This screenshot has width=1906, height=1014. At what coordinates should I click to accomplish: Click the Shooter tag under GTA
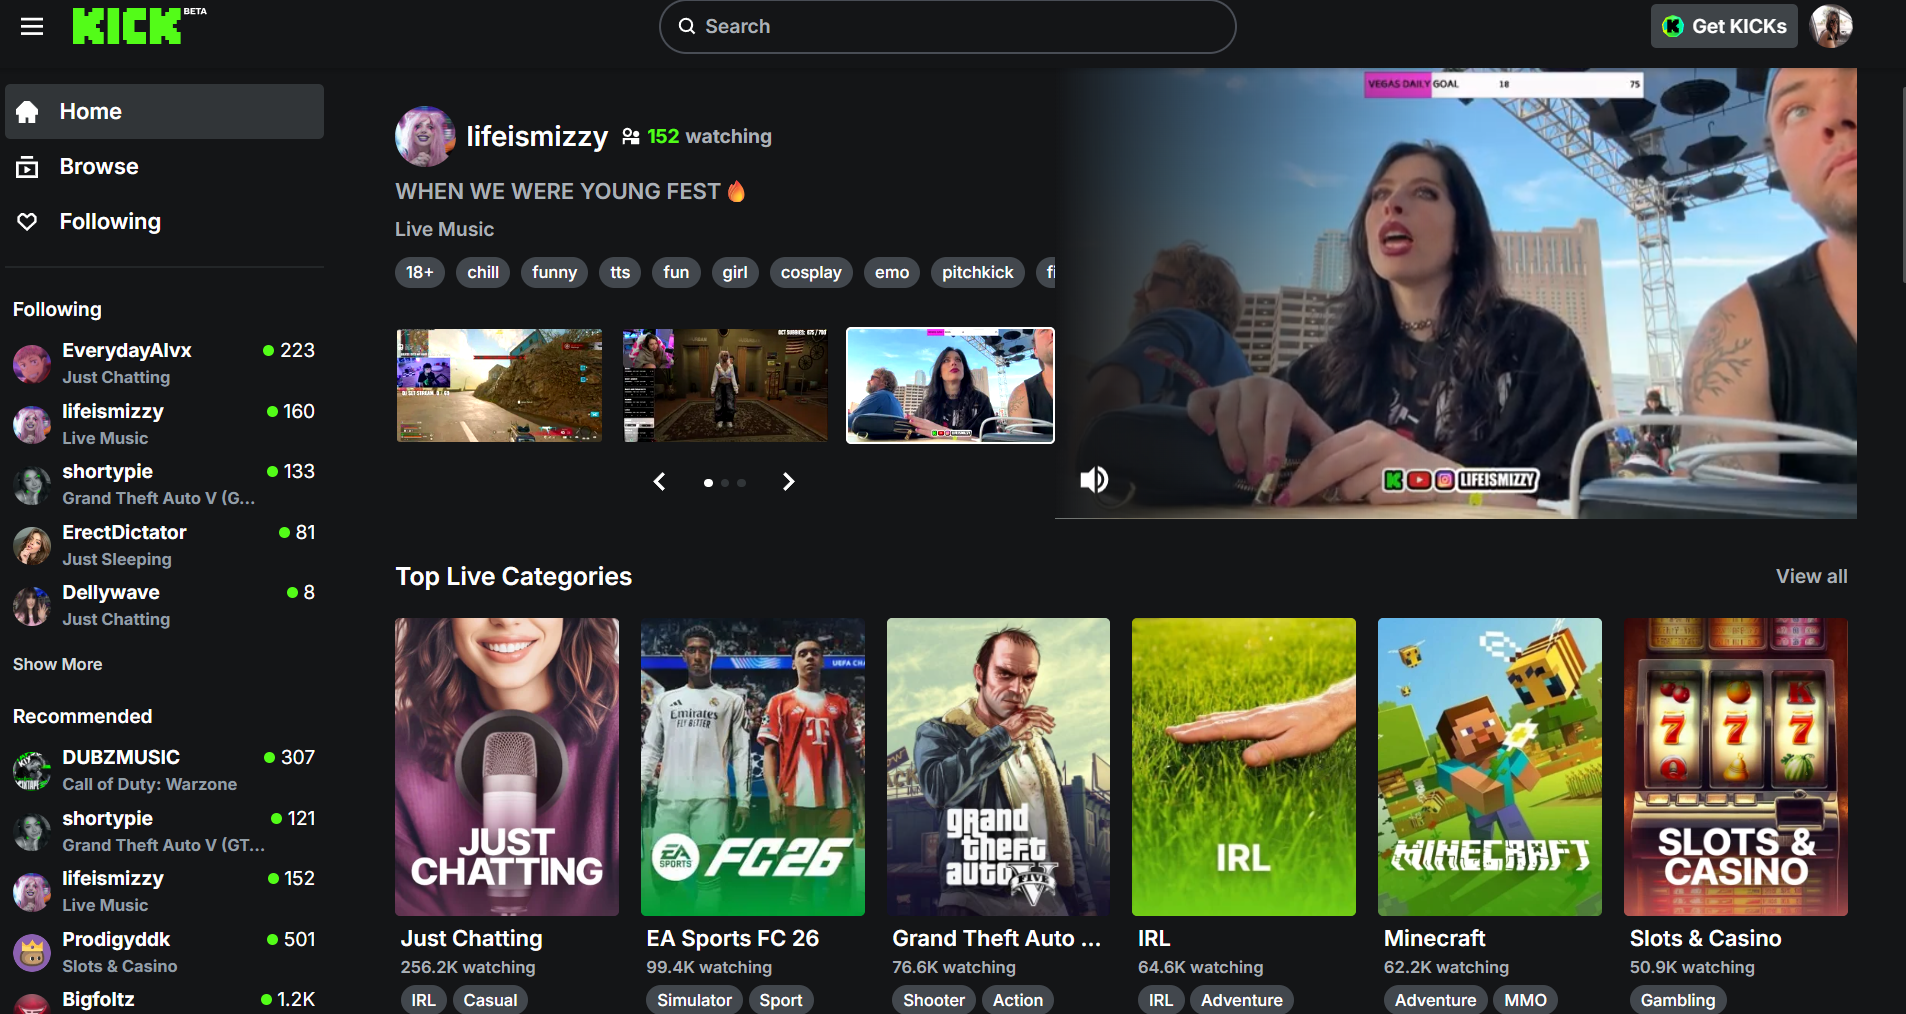coord(934,1000)
